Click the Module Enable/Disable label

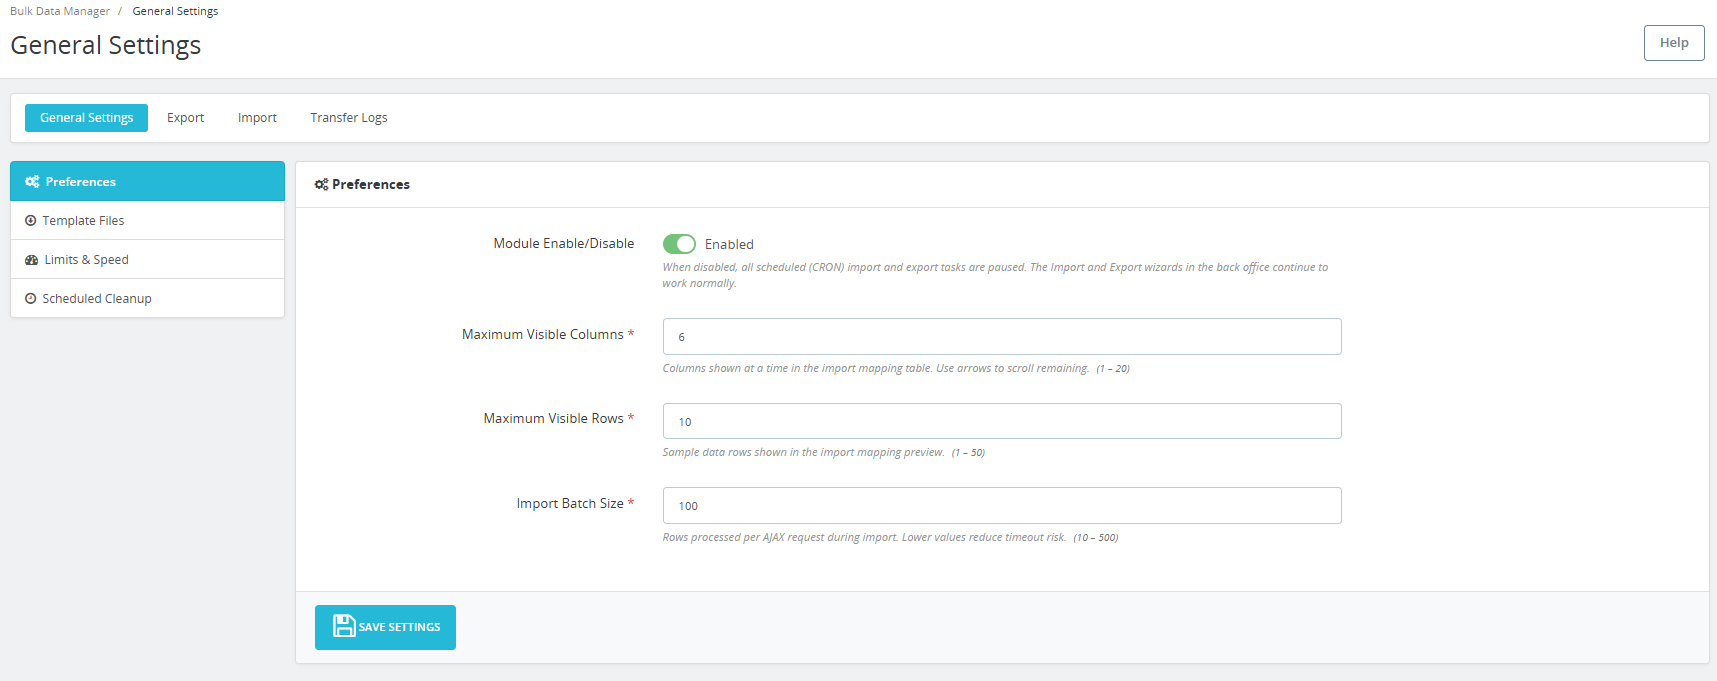click(564, 244)
